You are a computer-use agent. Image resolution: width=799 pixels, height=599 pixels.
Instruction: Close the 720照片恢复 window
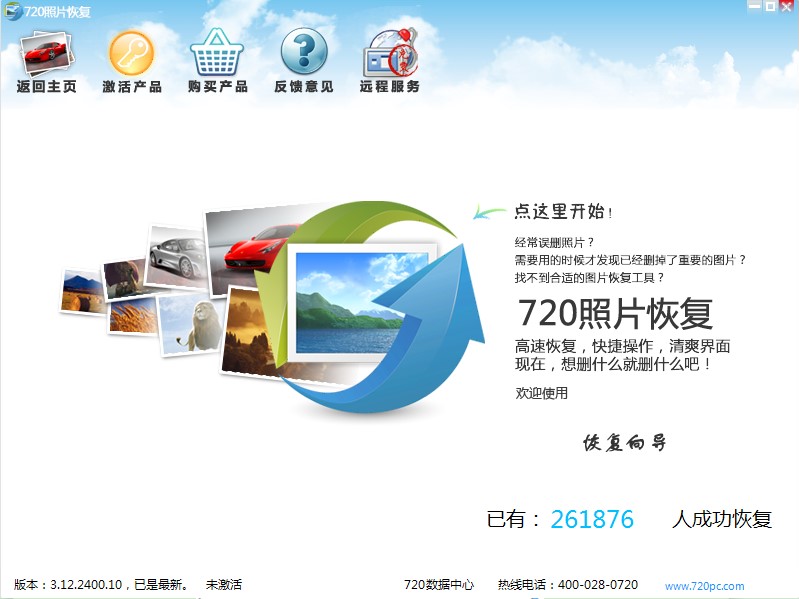(x=786, y=7)
